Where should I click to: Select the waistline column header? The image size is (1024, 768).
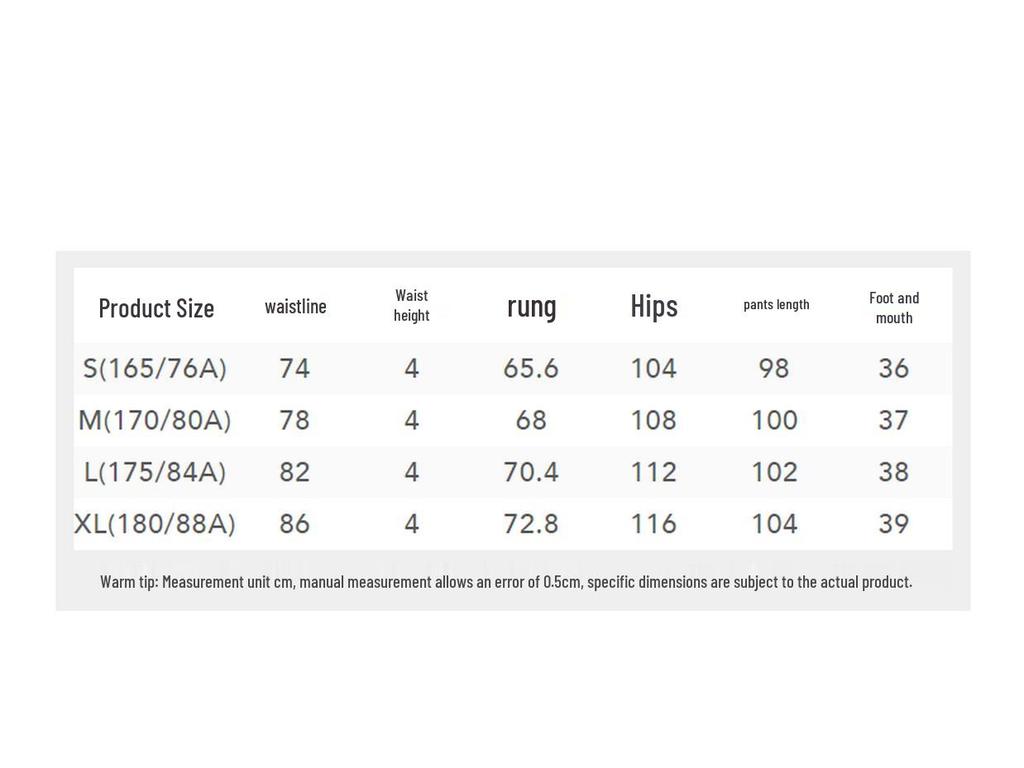point(295,306)
